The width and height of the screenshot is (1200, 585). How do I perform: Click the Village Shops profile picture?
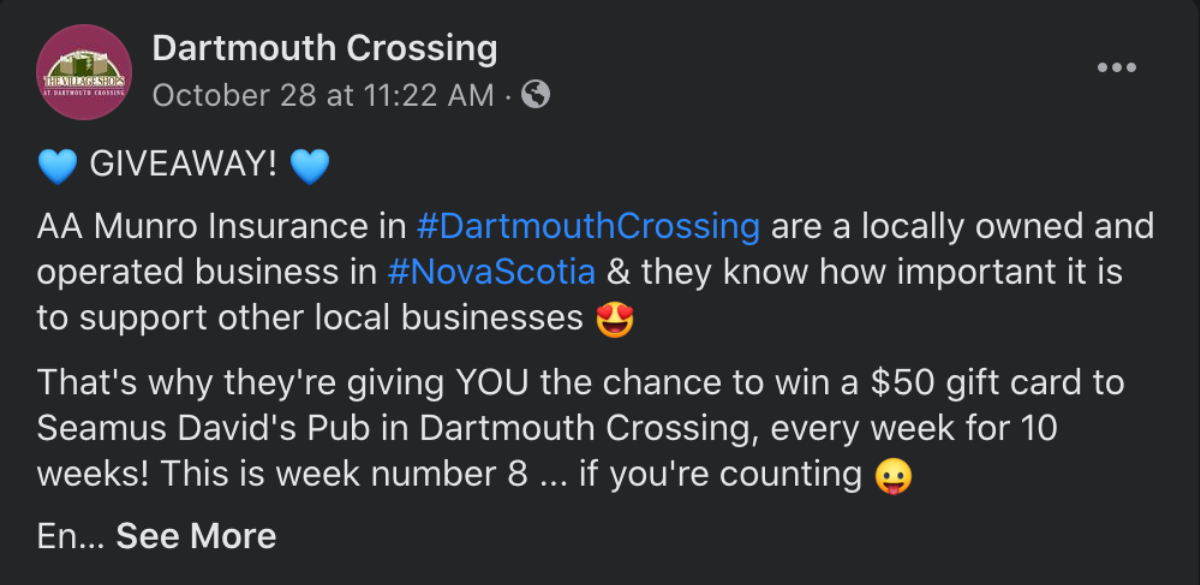pos(84,73)
